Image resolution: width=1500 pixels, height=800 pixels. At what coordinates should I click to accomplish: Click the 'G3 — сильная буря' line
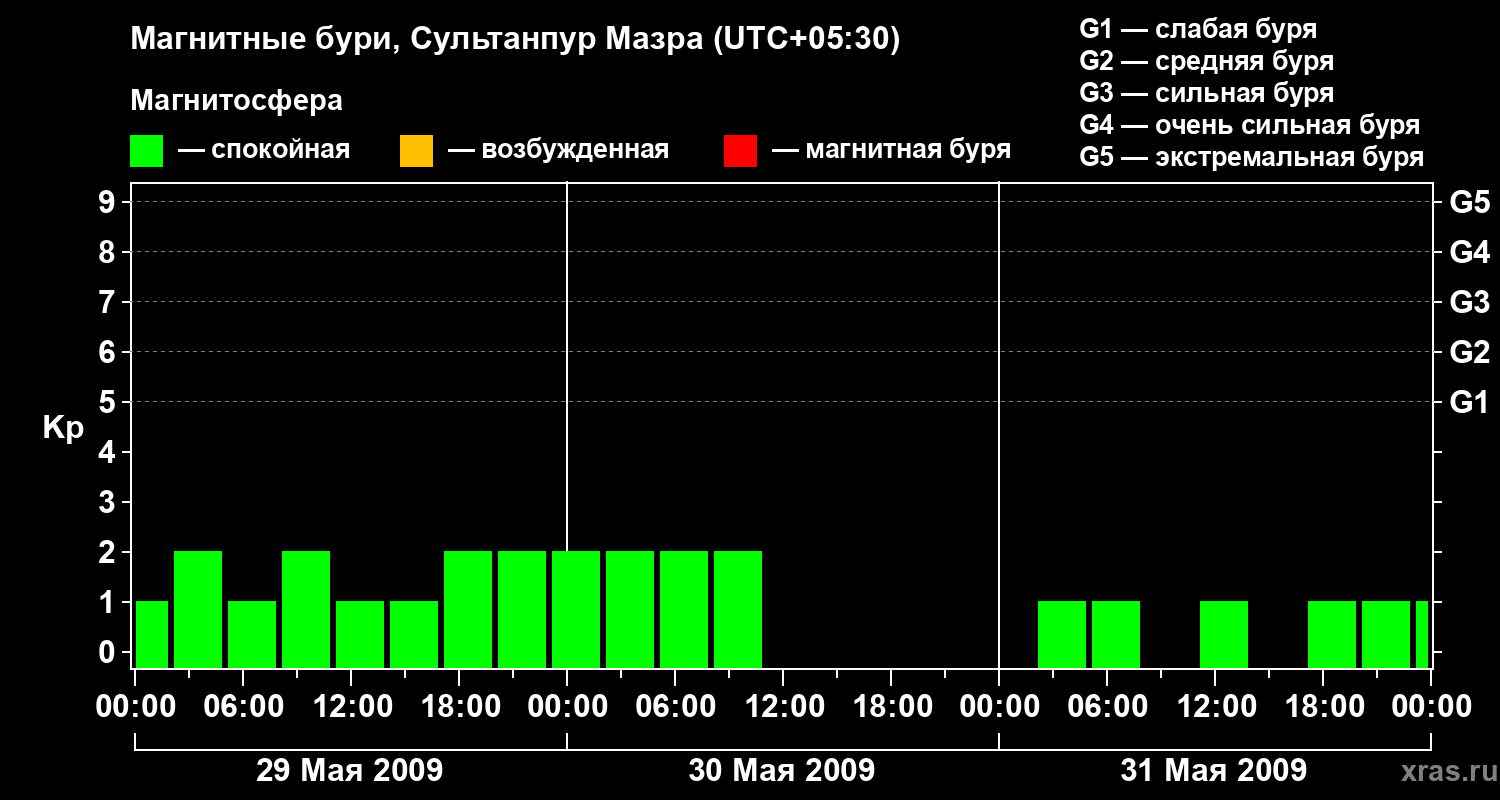[1206, 93]
